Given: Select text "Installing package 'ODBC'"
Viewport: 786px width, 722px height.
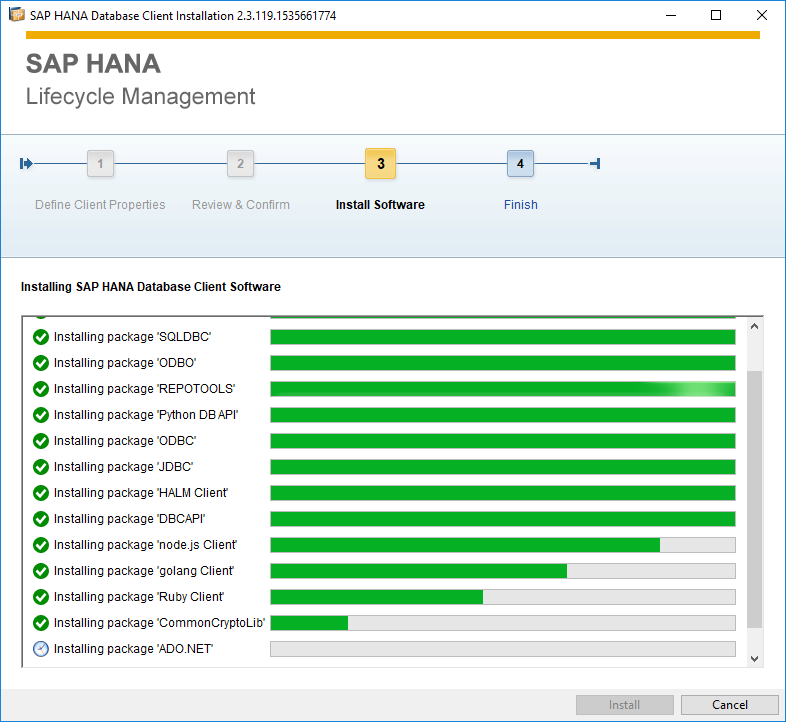Looking at the screenshot, I should (x=125, y=441).
